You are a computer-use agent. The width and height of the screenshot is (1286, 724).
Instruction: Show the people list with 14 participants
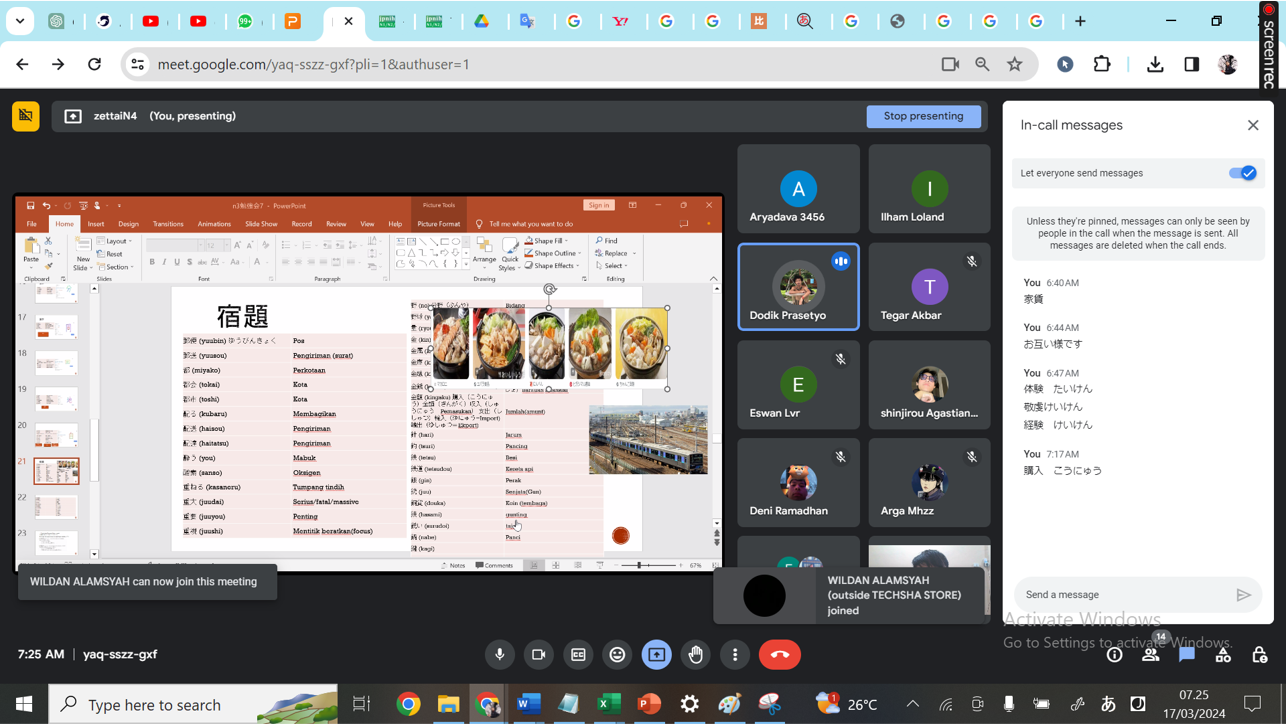click(1151, 654)
